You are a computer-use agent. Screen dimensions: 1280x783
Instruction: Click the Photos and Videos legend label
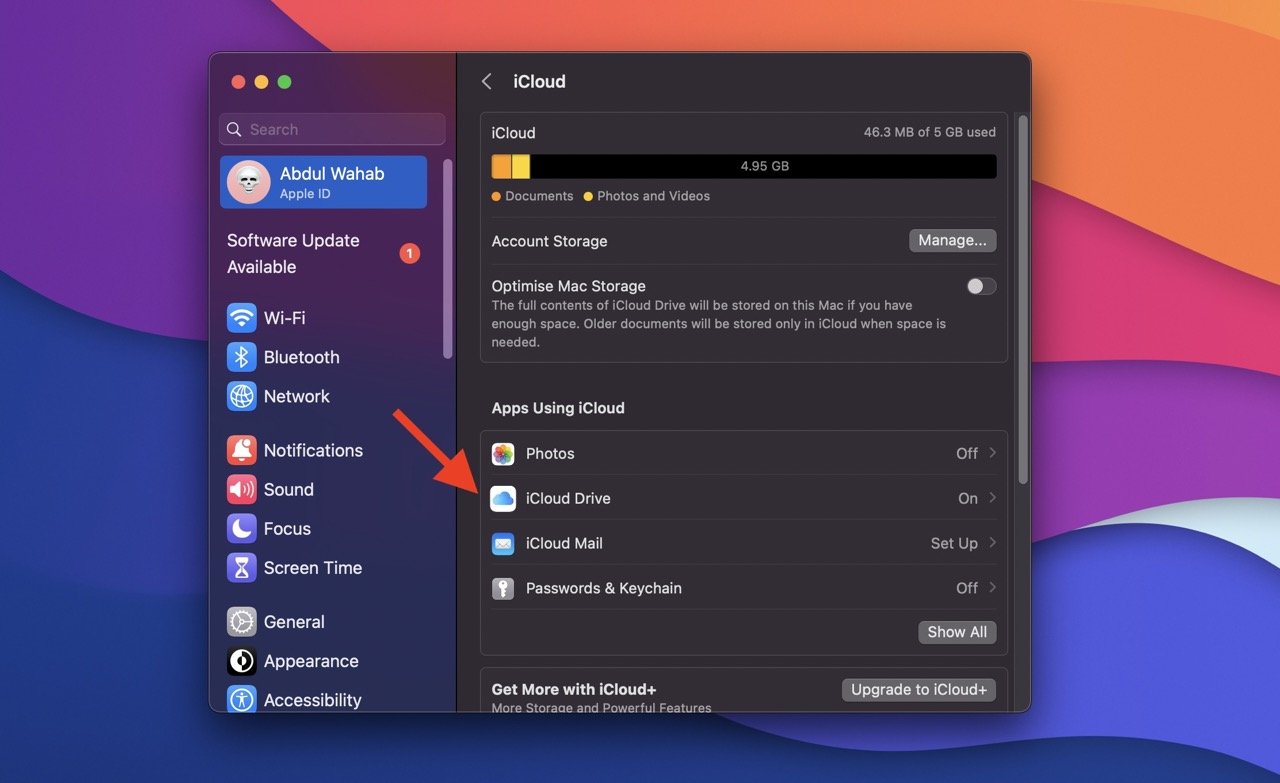pyautogui.click(x=653, y=196)
